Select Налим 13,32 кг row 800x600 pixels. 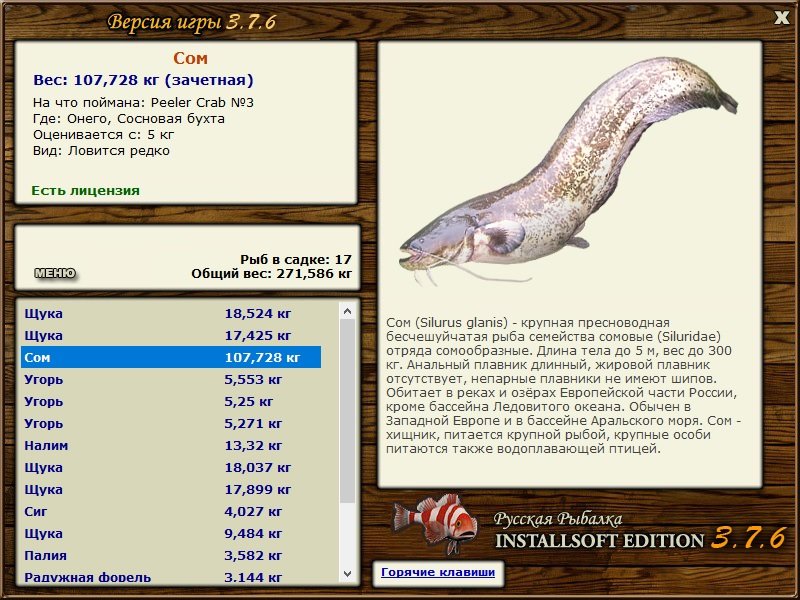(171, 445)
